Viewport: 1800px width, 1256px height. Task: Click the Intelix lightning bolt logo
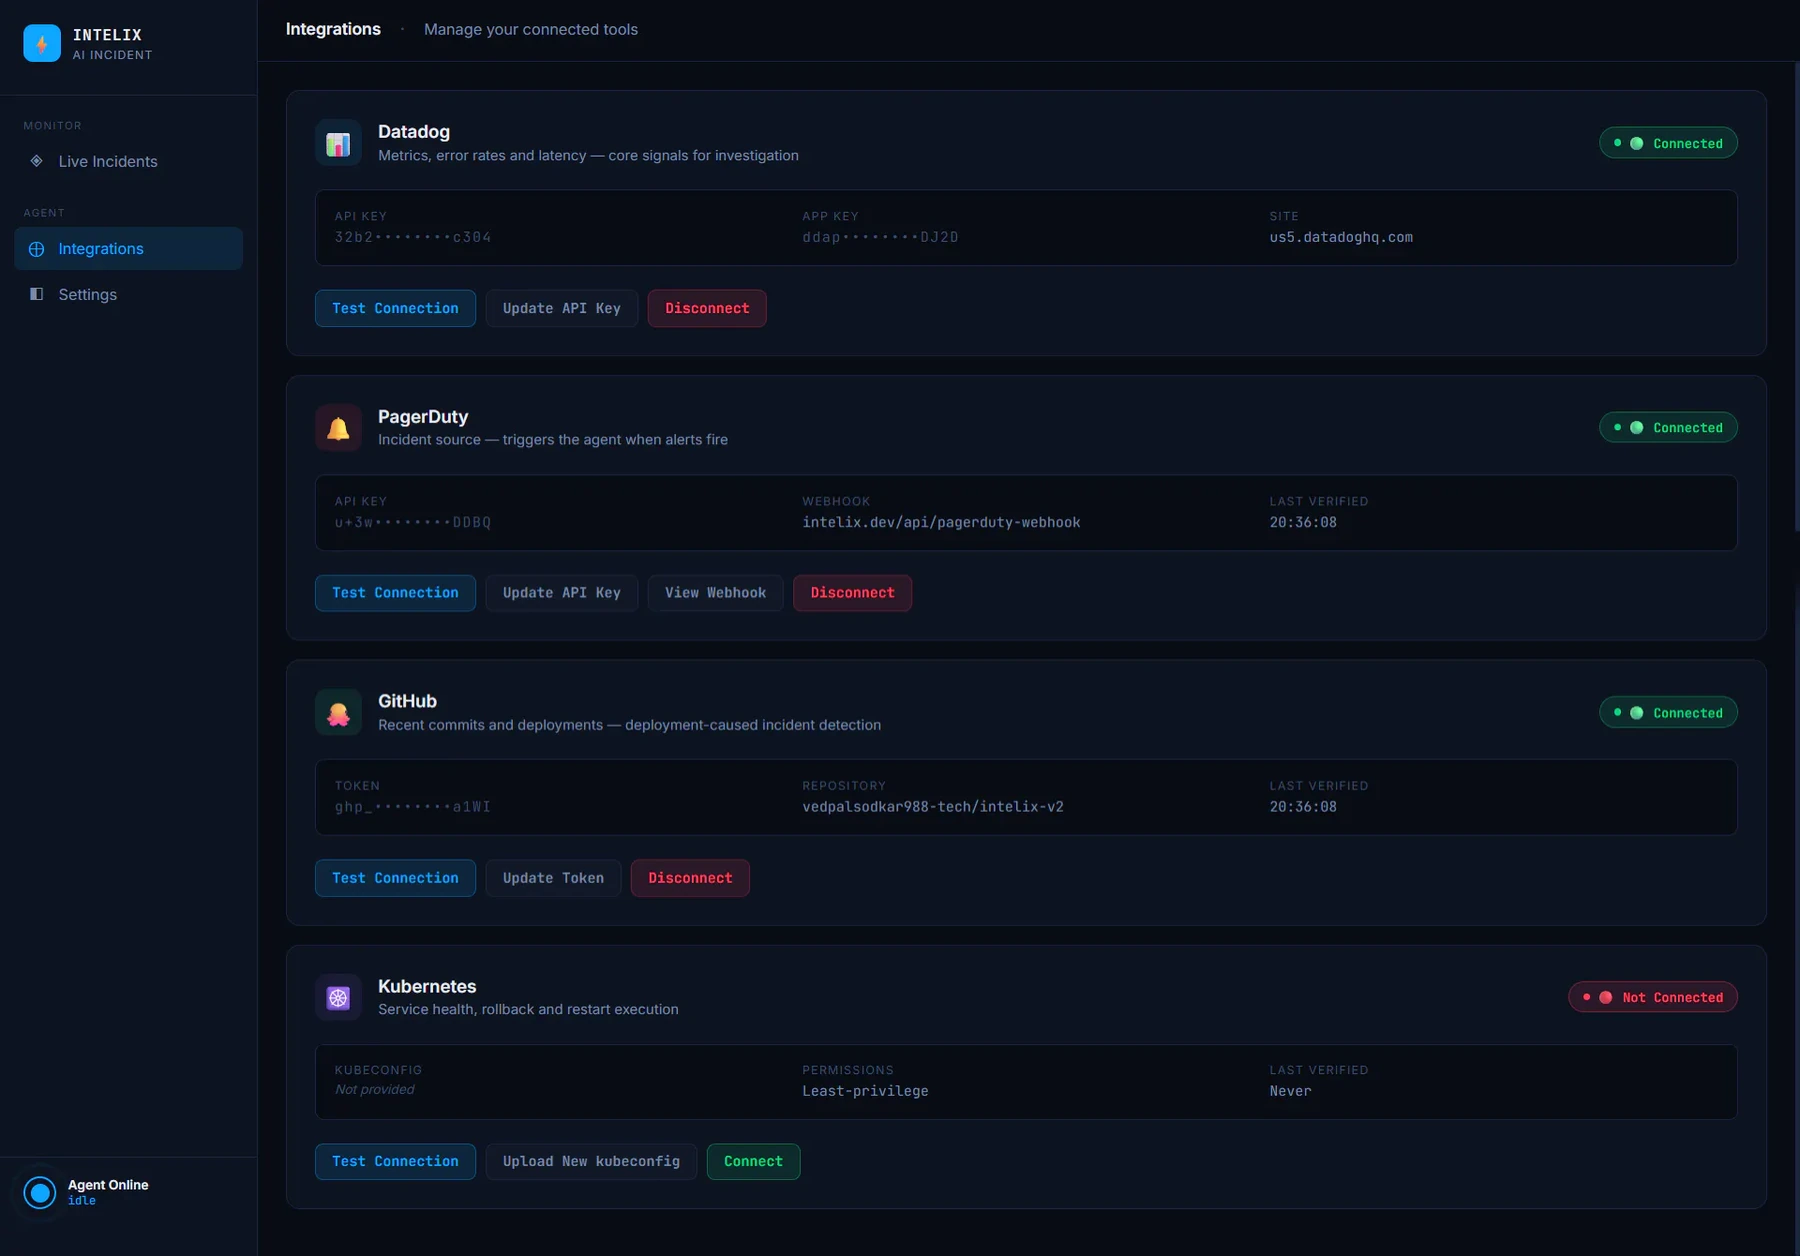pyautogui.click(x=42, y=43)
